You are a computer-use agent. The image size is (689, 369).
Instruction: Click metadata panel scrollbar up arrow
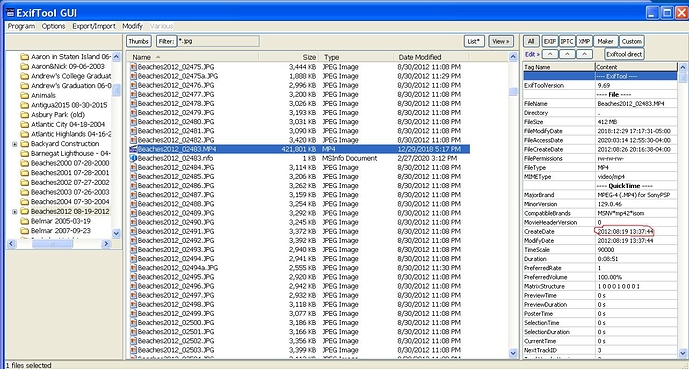[x=683, y=67]
